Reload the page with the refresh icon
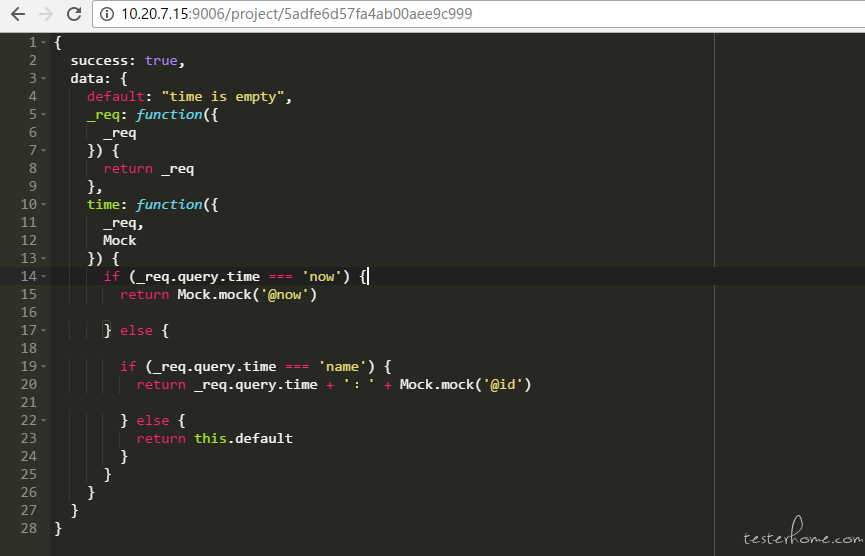 tap(74, 14)
